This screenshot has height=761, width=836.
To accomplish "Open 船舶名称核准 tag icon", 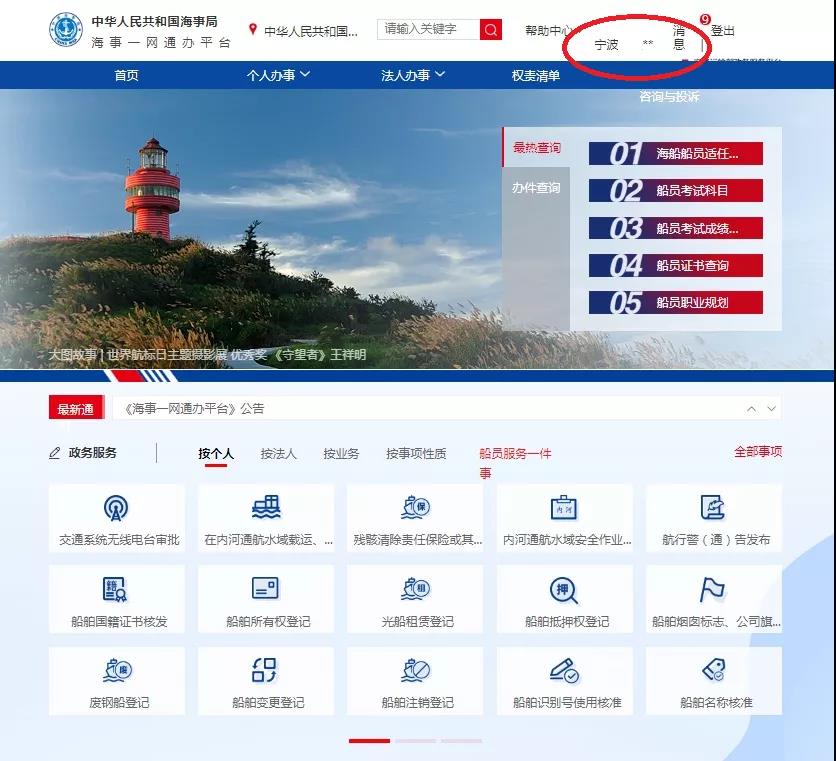I will [713, 670].
